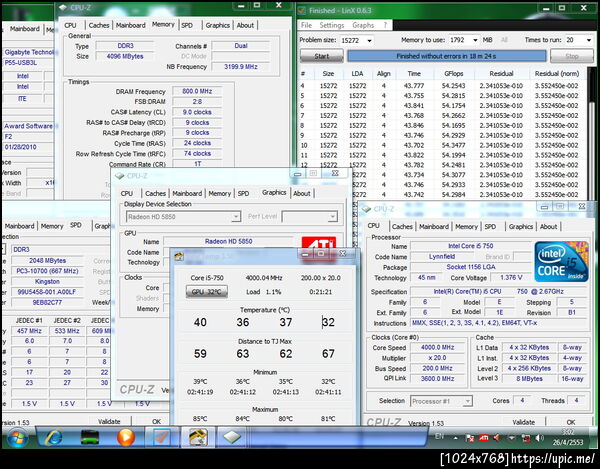
Task: Click the Intel Core i5 750 name field
Action: 471,246
